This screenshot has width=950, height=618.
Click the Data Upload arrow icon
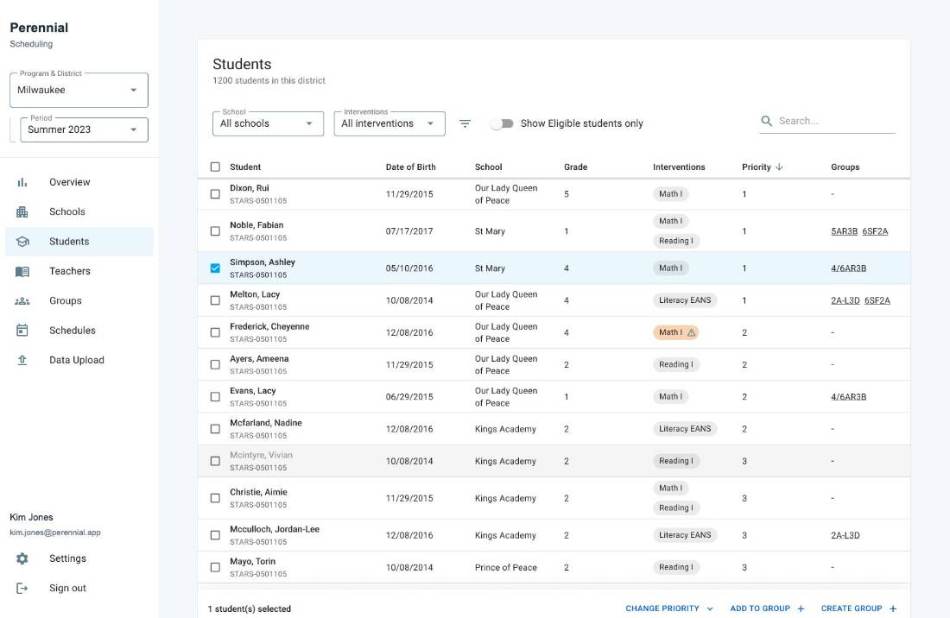pos(22,360)
